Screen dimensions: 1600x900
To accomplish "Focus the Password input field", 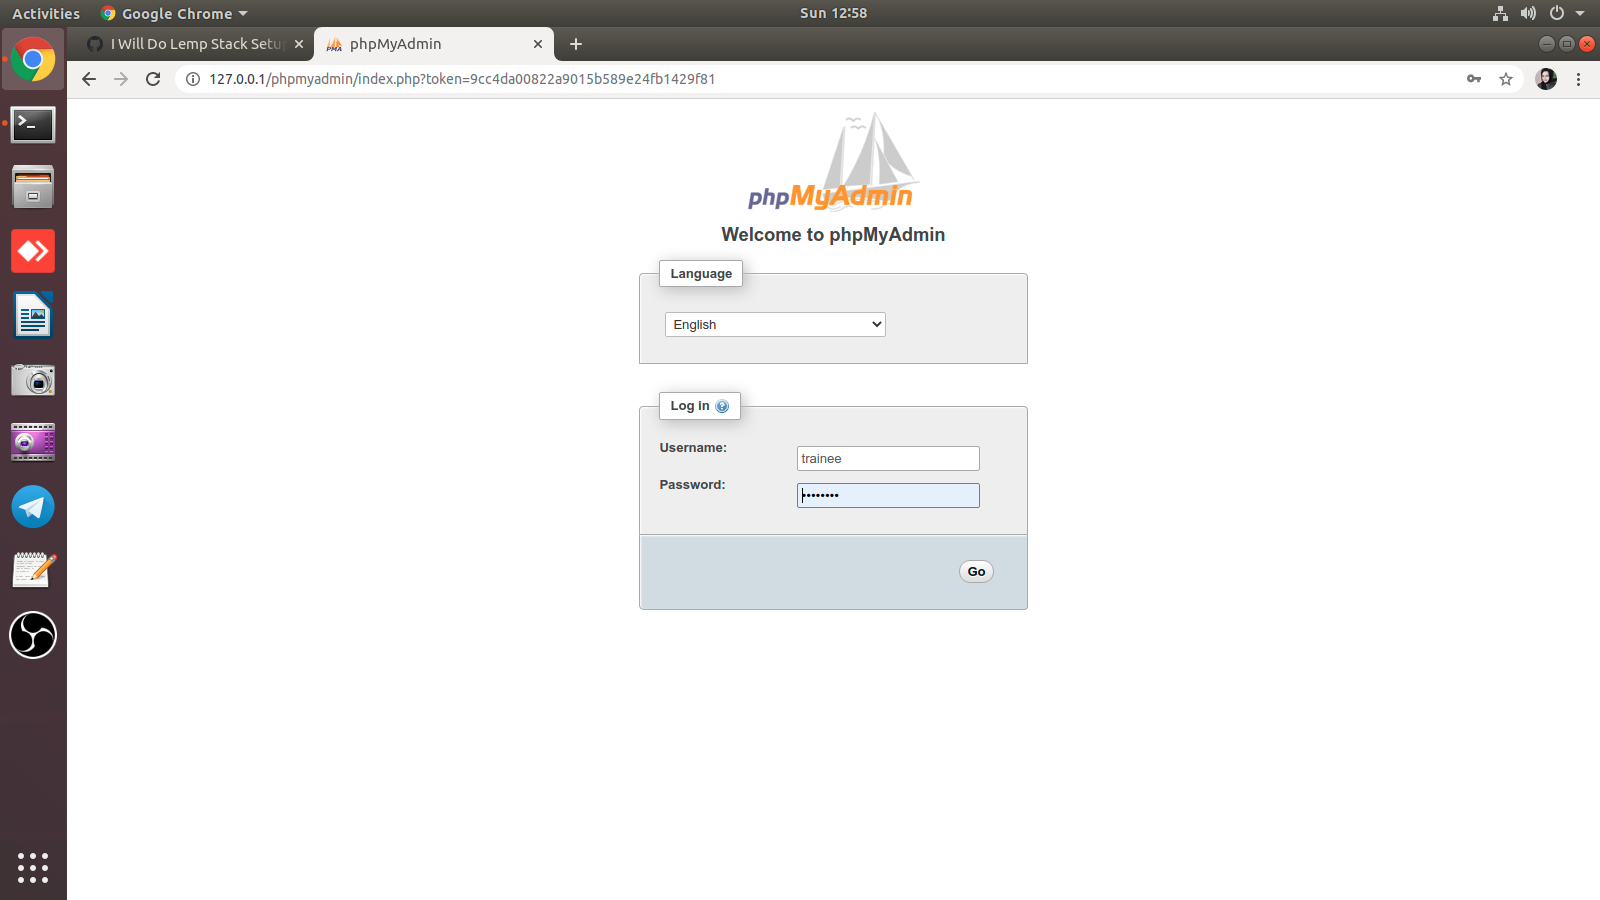I will [x=888, y=495].
